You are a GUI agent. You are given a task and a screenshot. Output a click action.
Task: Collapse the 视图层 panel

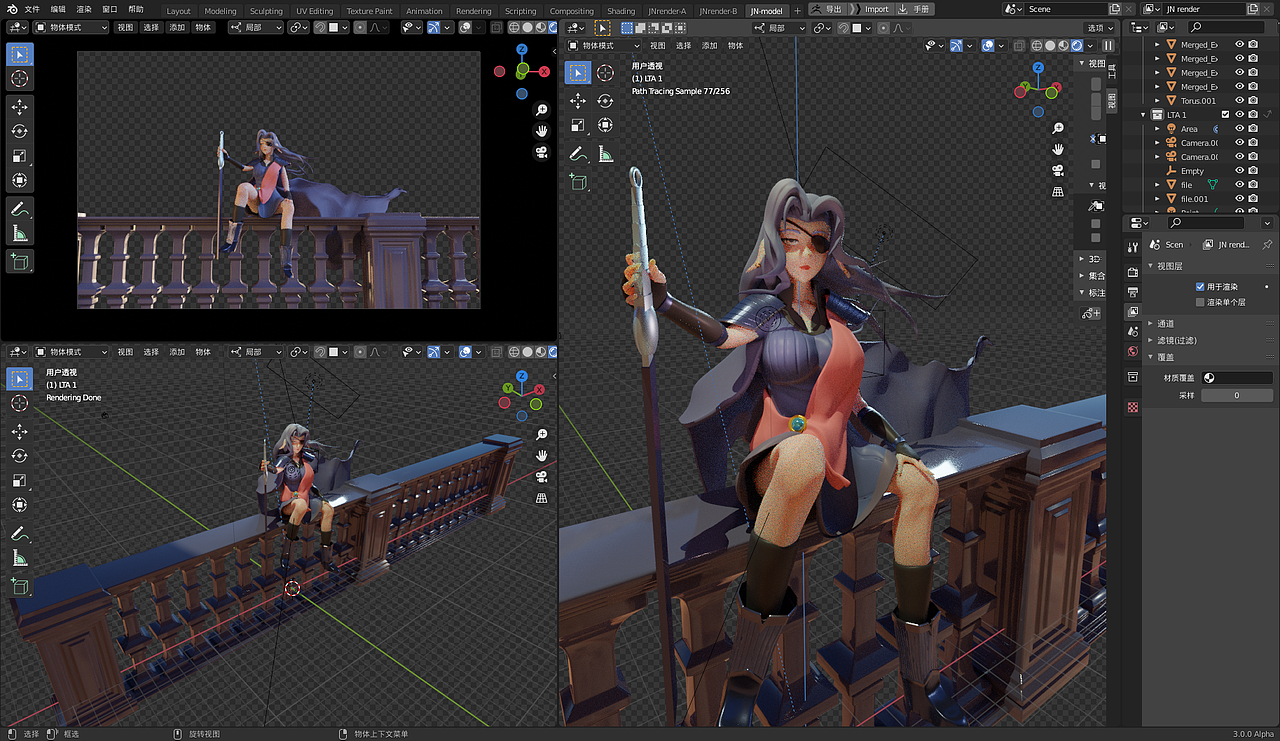point(1150,266)
